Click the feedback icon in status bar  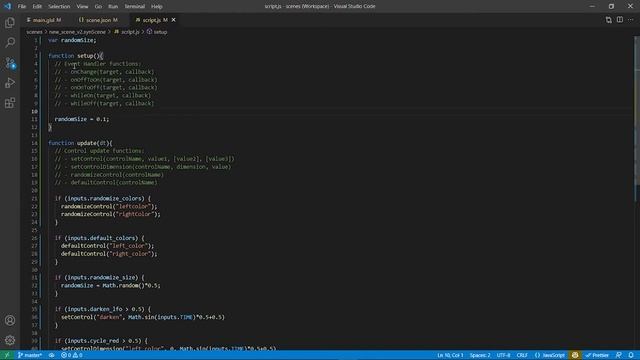coord(619,355)
